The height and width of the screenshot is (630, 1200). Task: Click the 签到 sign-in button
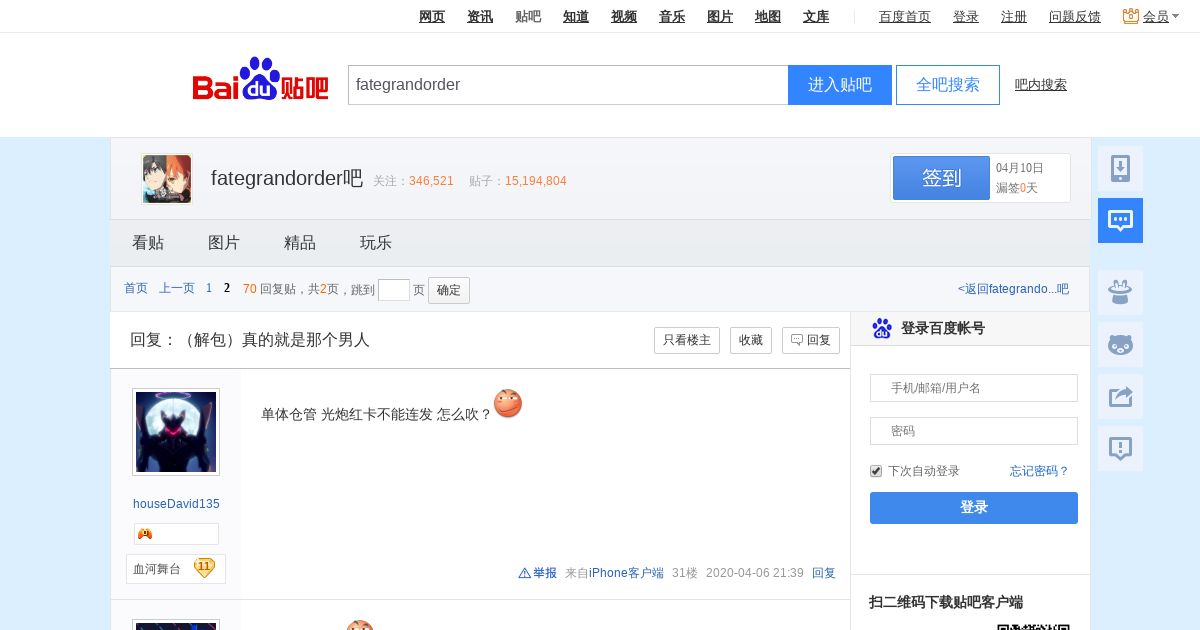pyautogui.click(x=941, y=178)
